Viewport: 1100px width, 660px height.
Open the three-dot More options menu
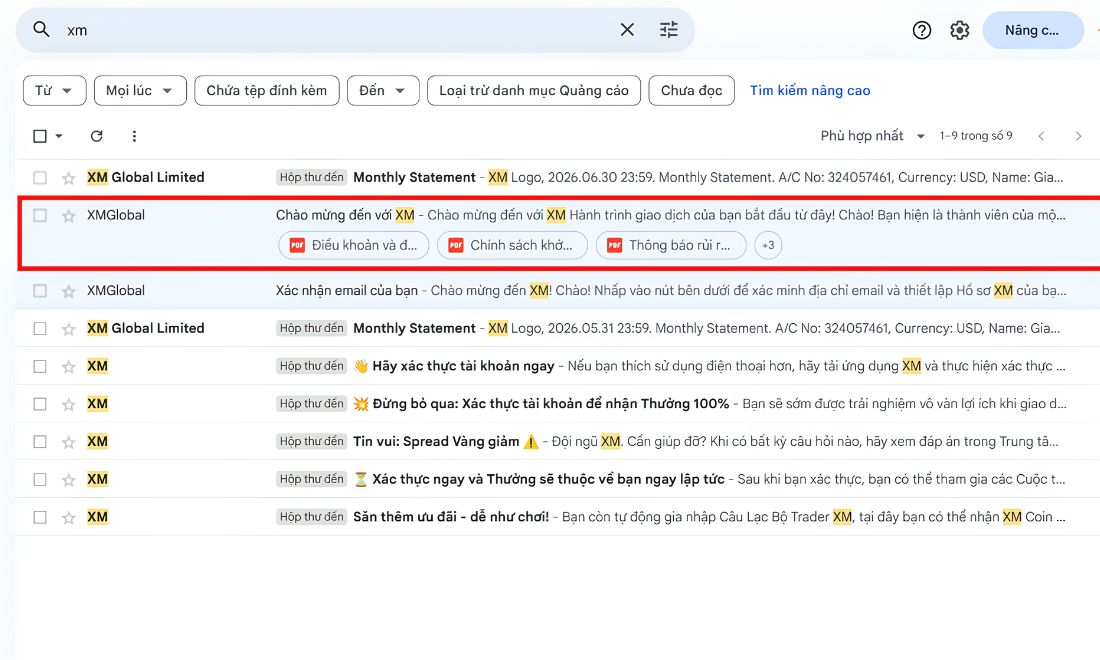[x=134, y=136]
